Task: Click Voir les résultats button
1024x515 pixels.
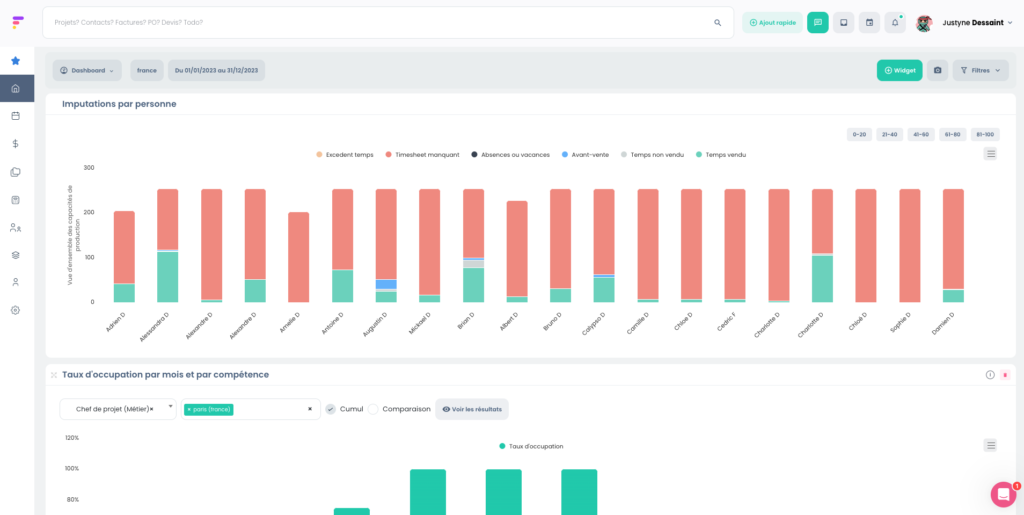Action: (471, 409)
